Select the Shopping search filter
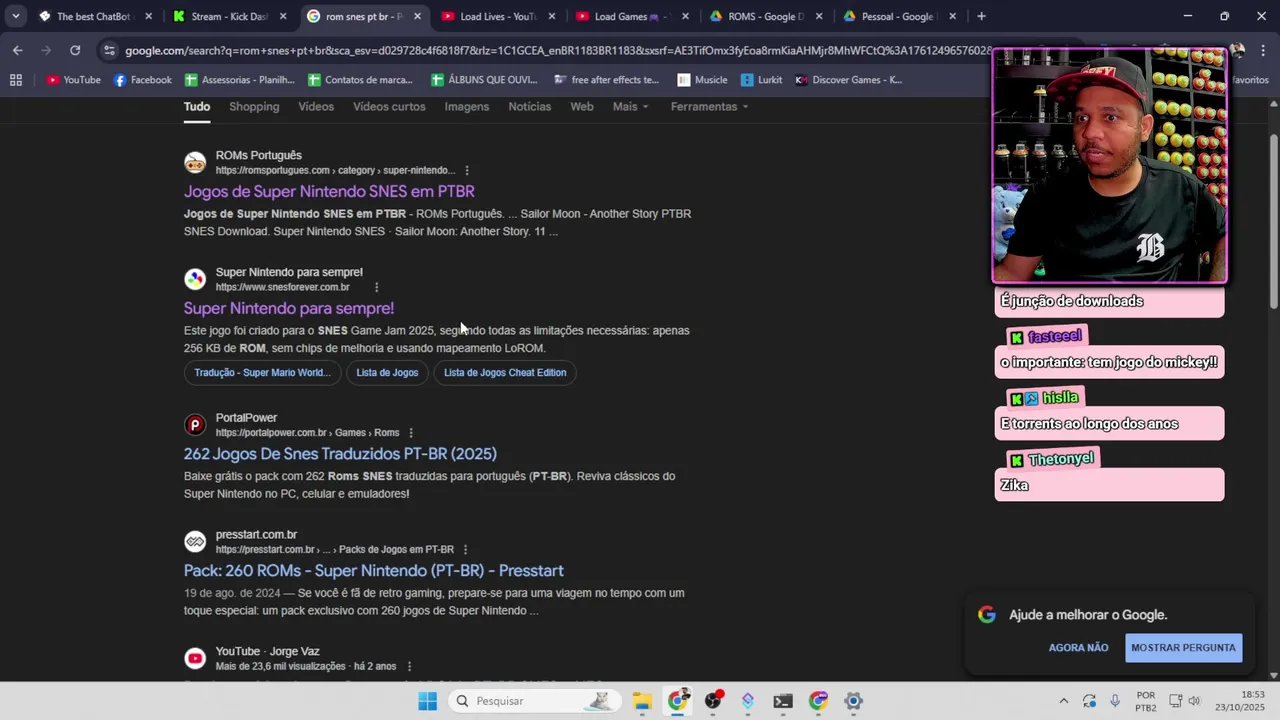Screen dimensions: 1280x720 click(x=254, y=107)
